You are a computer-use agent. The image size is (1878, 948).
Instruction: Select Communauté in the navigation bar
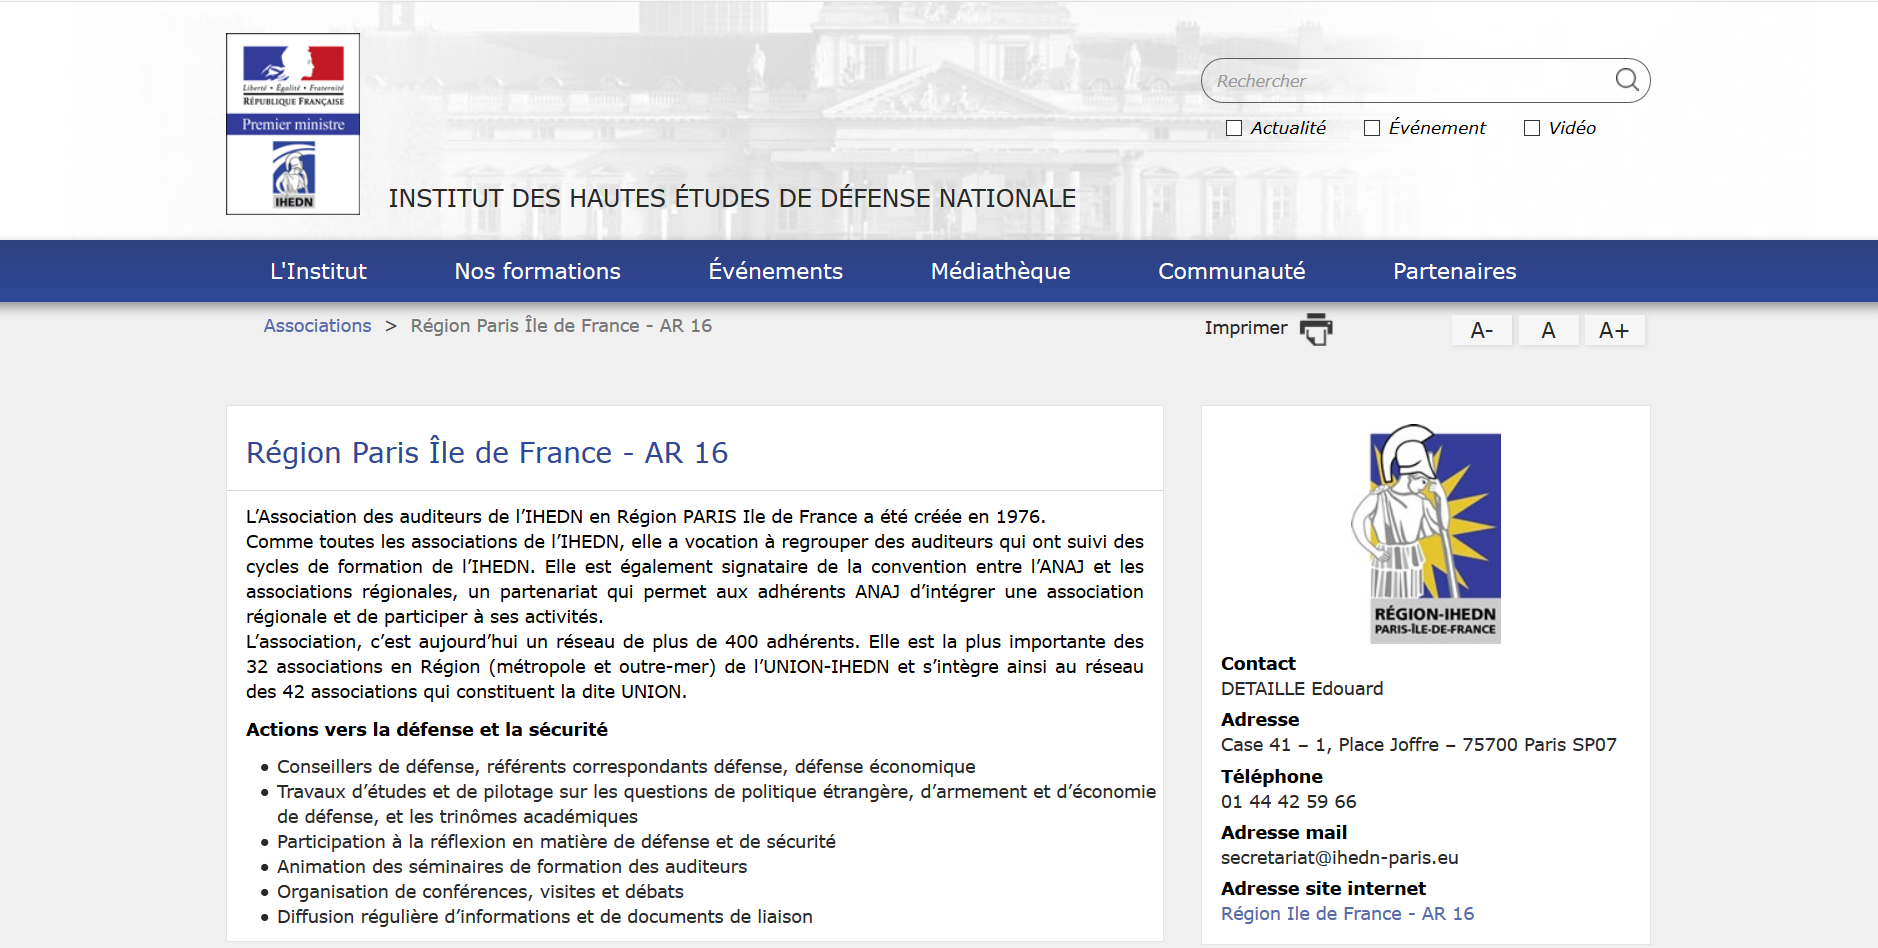tap(1232, 270)
